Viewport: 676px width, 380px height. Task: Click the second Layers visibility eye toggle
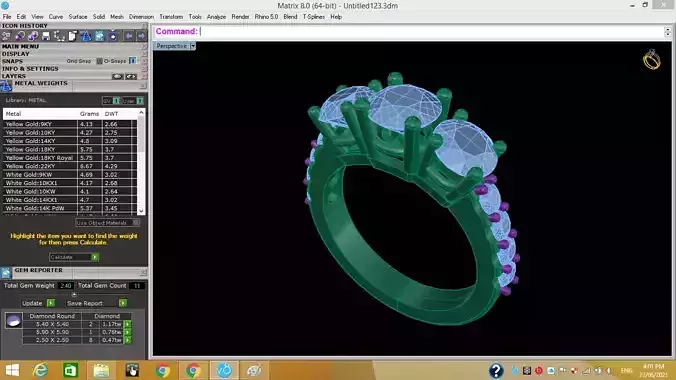coord(131,76)
